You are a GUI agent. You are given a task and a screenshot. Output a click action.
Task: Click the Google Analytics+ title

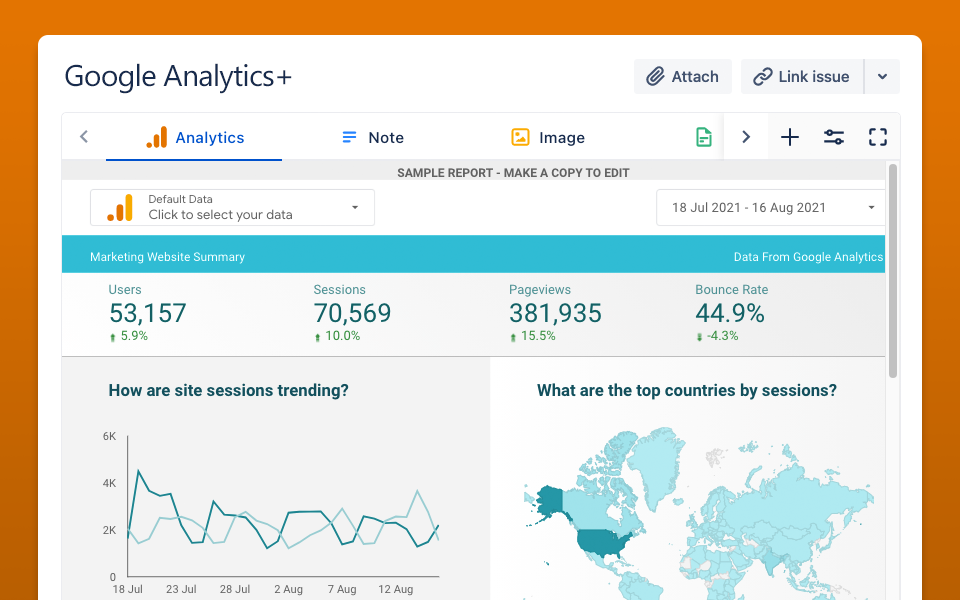pyautogui.click(x=178, y=77)
